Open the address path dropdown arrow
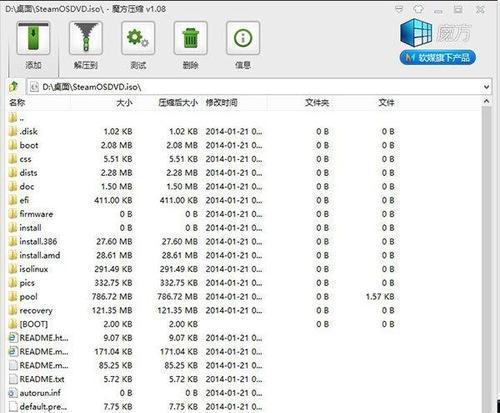The height and width of the screenshot is (413, 500). pyautogui.click(x=486, y=87)
